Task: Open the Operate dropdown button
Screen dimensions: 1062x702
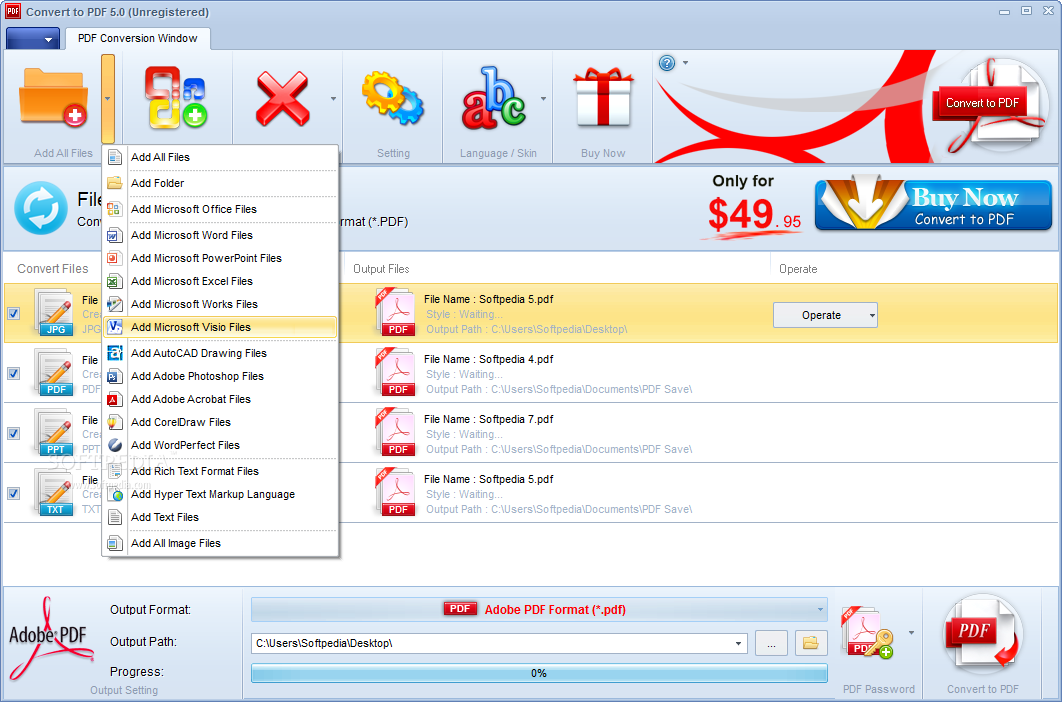Action: [825, 315]
